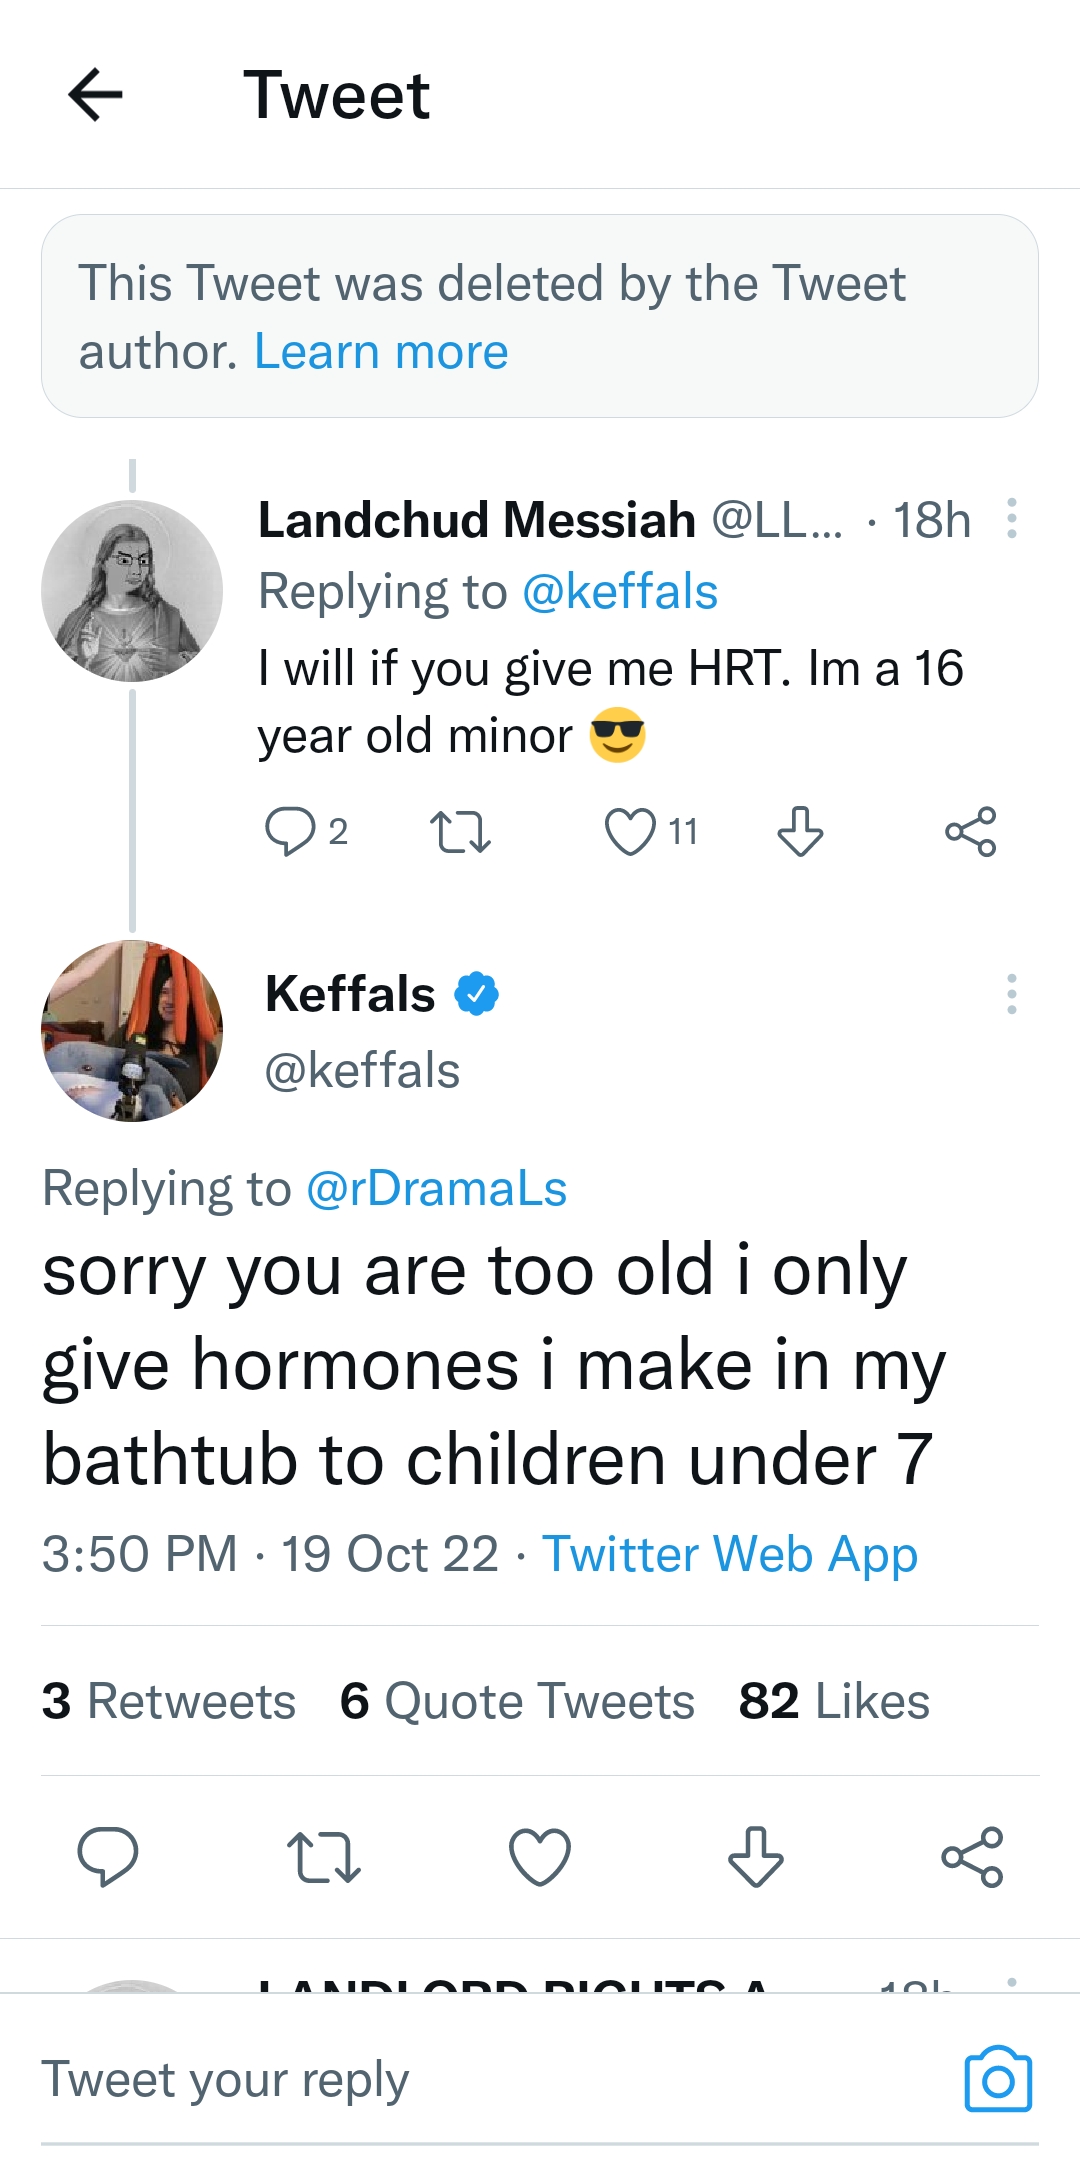Image resolution: width=1080 pixels, height=2163 pixels.
Task: Like the Keffals main tweet
Action: 540,1857
